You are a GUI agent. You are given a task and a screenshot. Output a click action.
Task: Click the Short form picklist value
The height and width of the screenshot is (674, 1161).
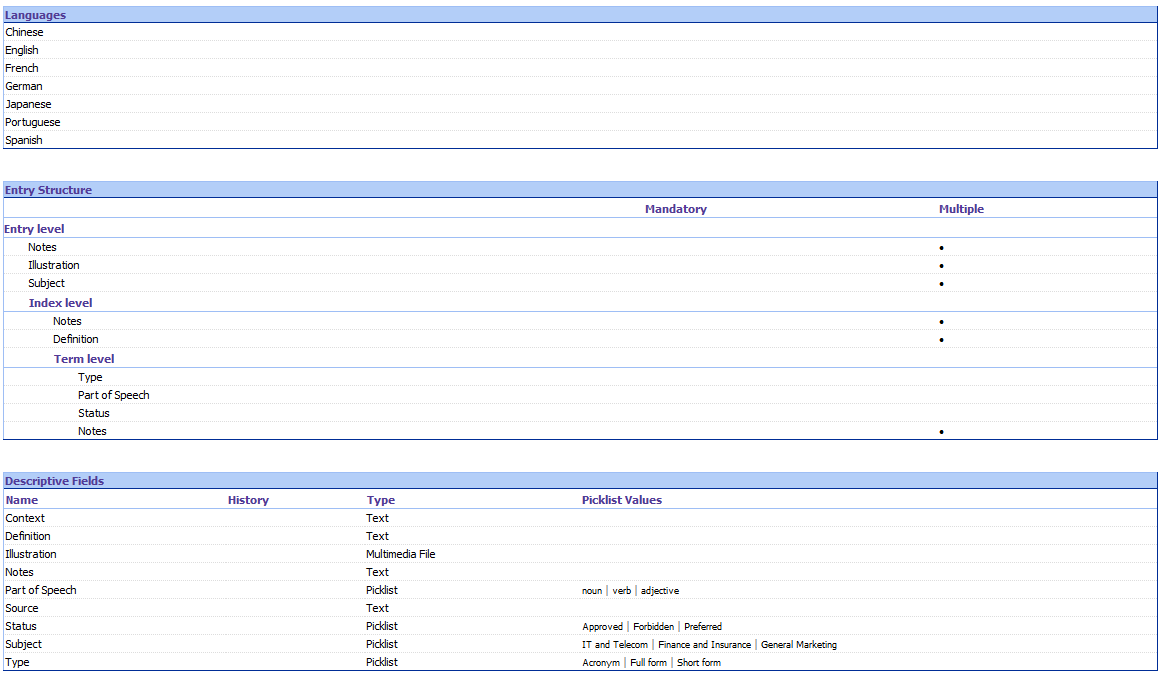pos(698,663)
